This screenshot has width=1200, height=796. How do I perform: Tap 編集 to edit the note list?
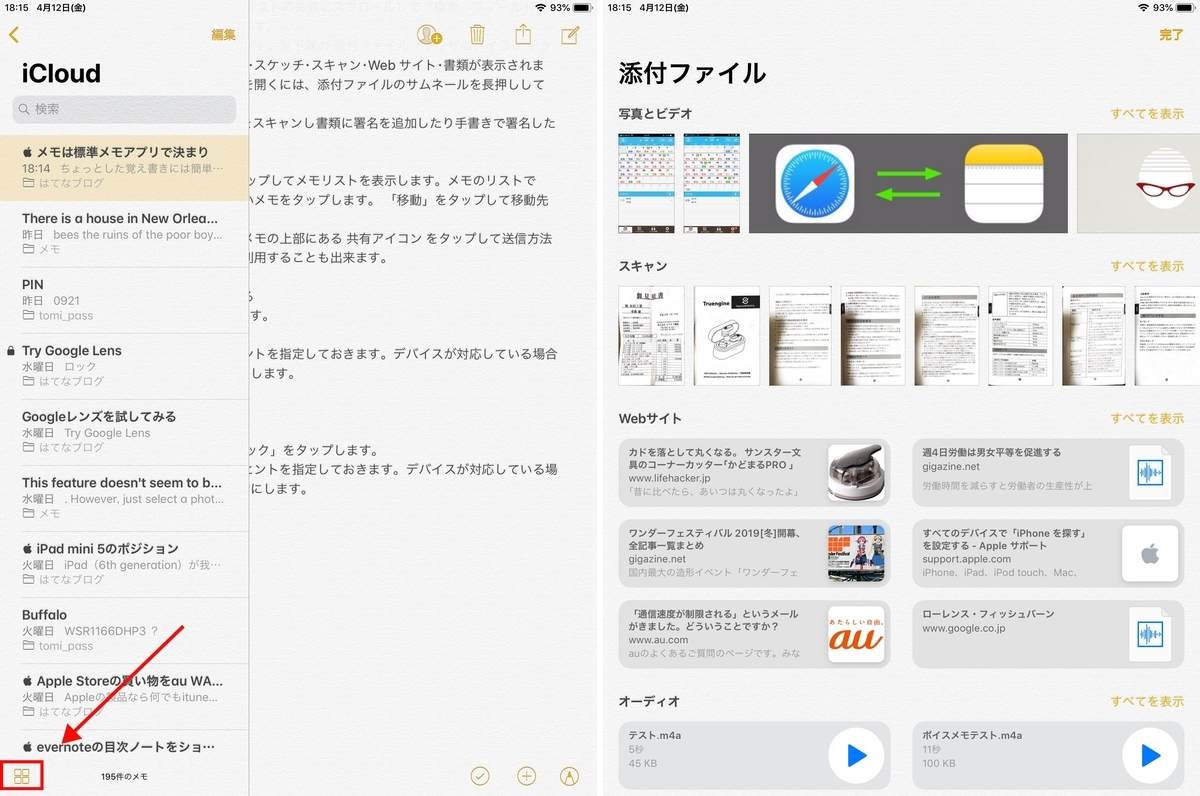click(222, 34)
